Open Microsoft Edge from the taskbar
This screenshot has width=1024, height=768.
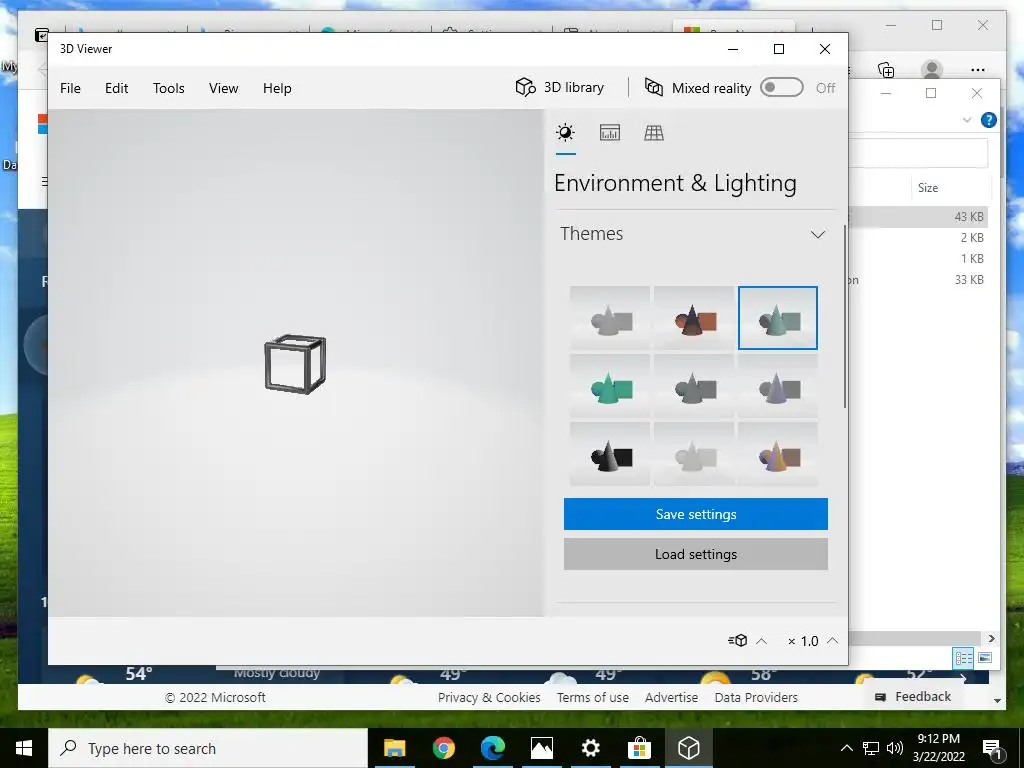click(x=493, y=748)
